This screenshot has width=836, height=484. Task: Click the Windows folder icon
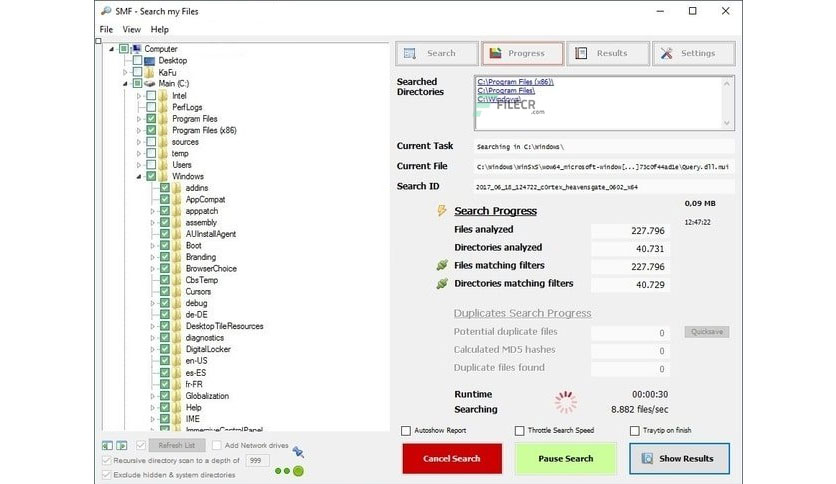point(163,176)
